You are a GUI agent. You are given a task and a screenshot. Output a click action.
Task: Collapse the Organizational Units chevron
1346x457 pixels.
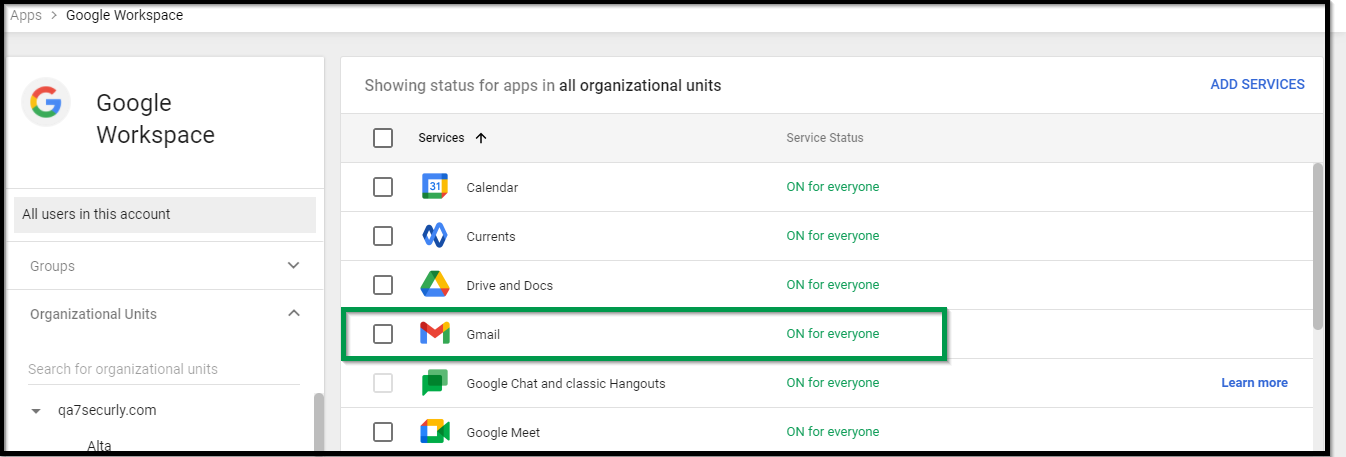[x=293, y=313]
